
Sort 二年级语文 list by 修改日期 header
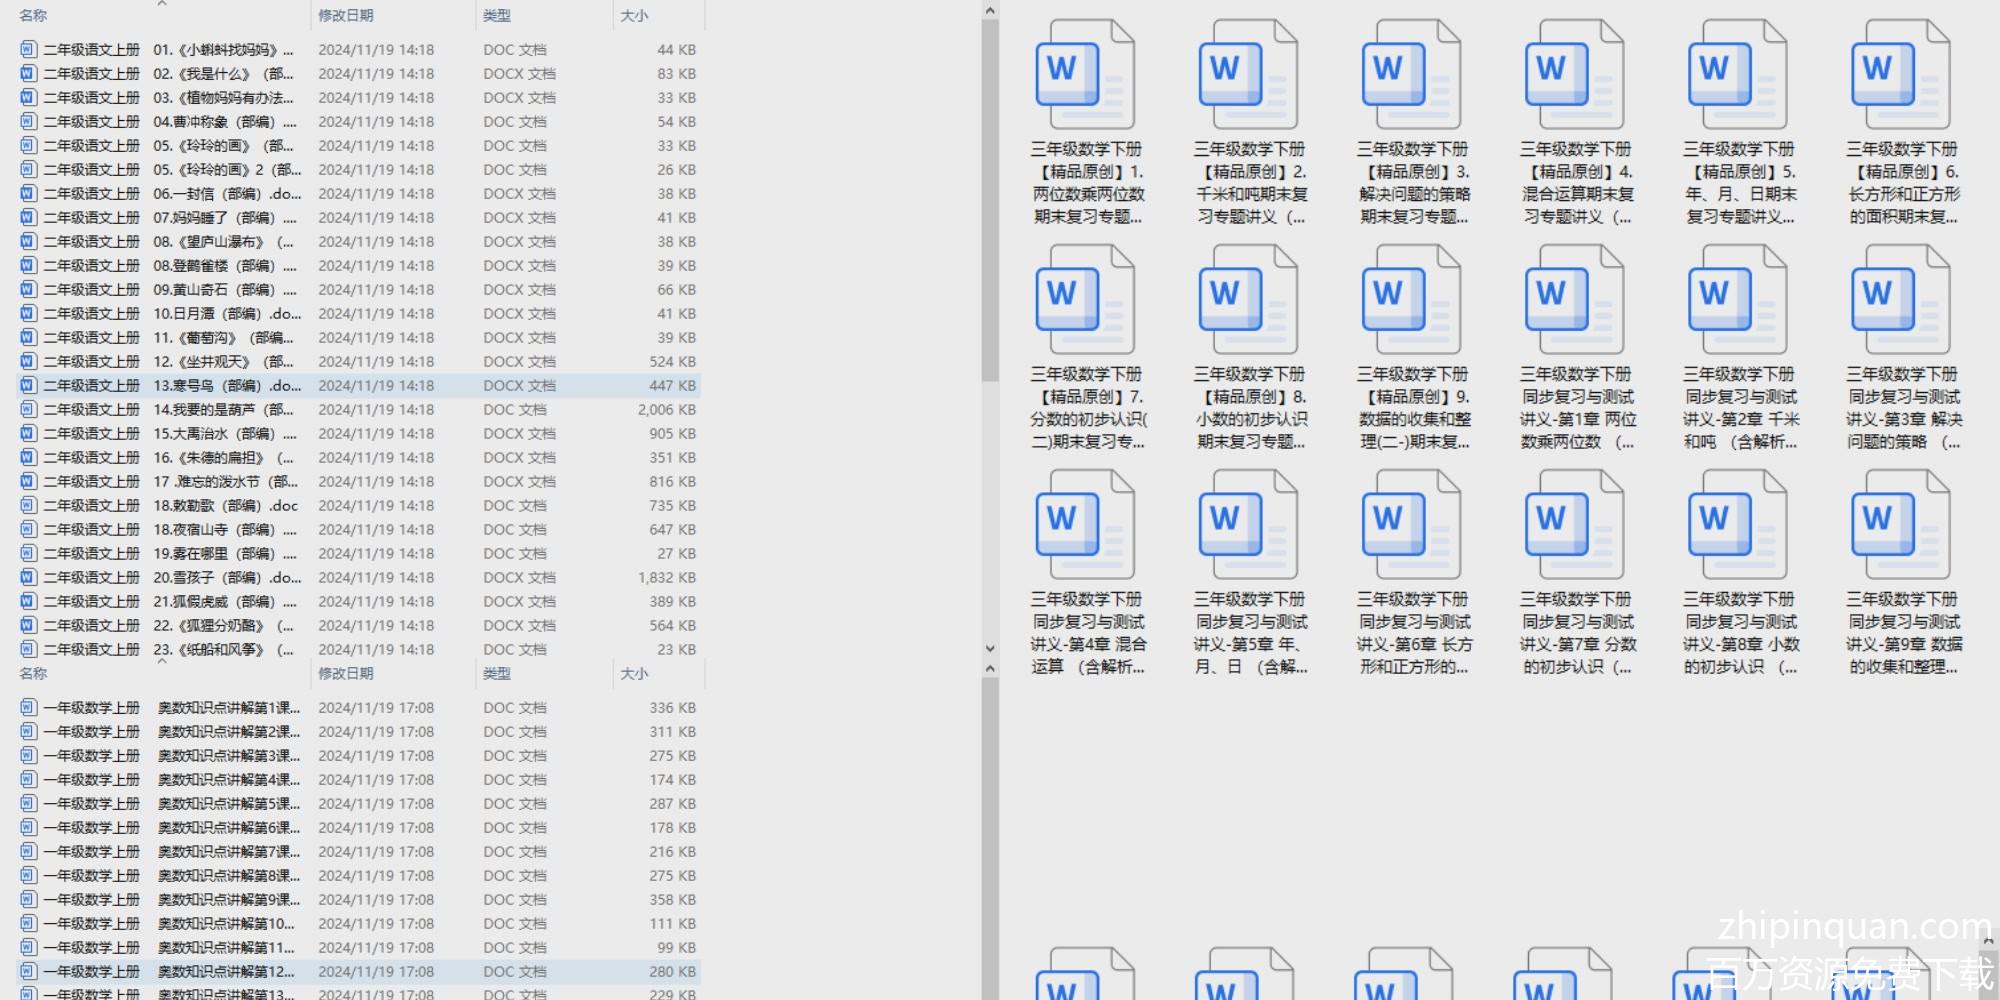[x=346, y=16]
